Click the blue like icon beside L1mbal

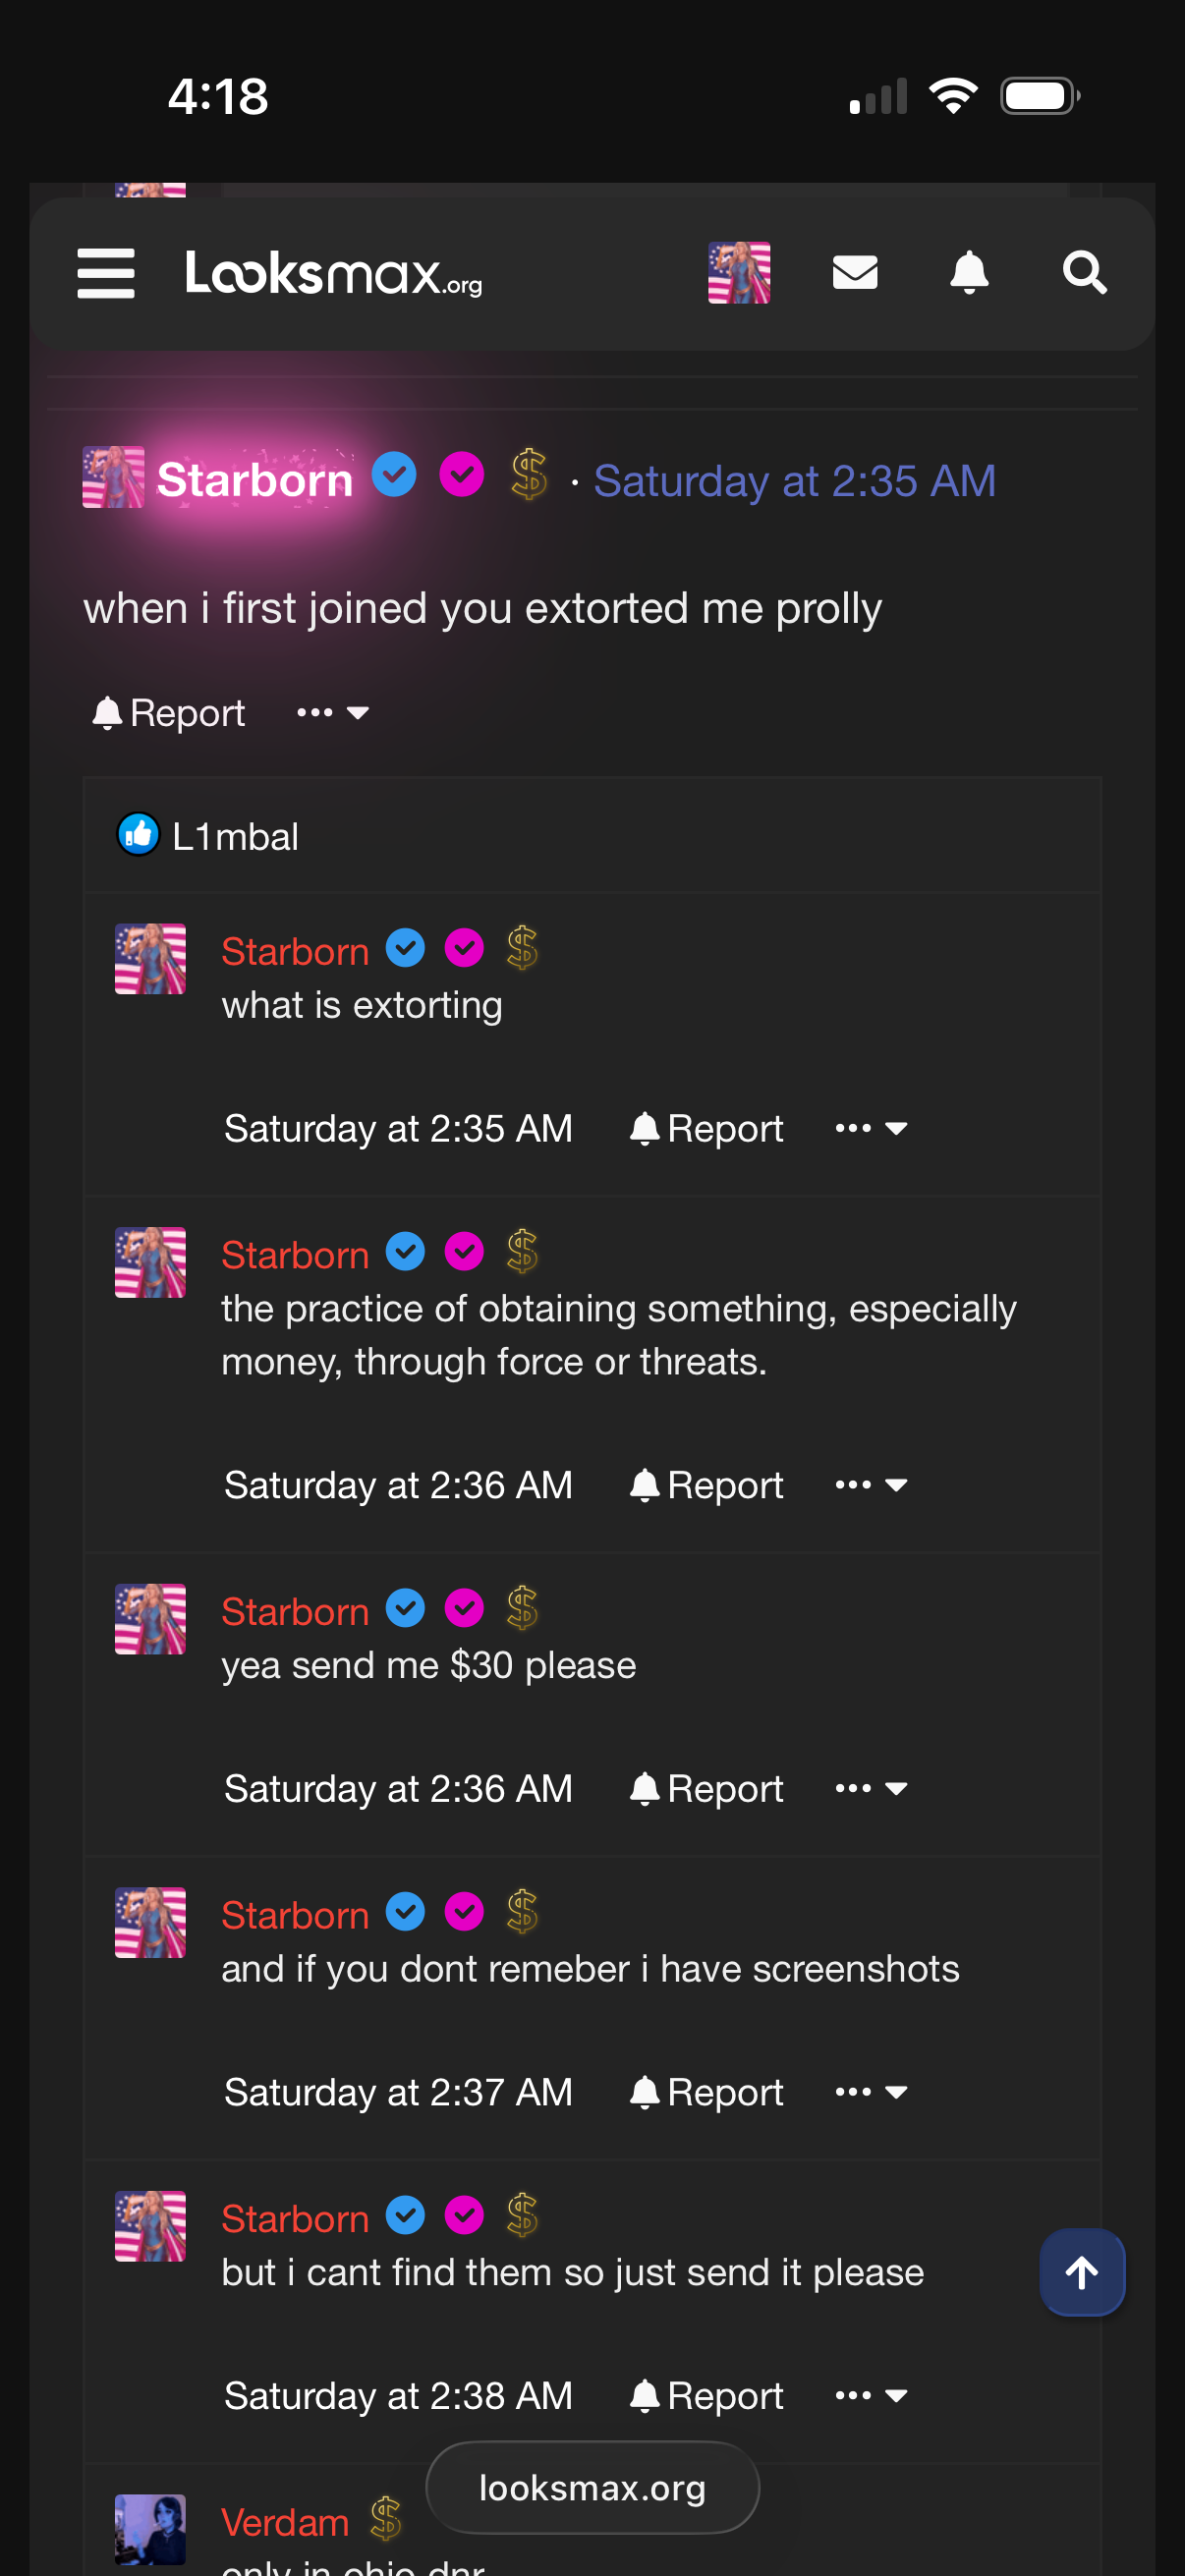(x=138, y=835)
